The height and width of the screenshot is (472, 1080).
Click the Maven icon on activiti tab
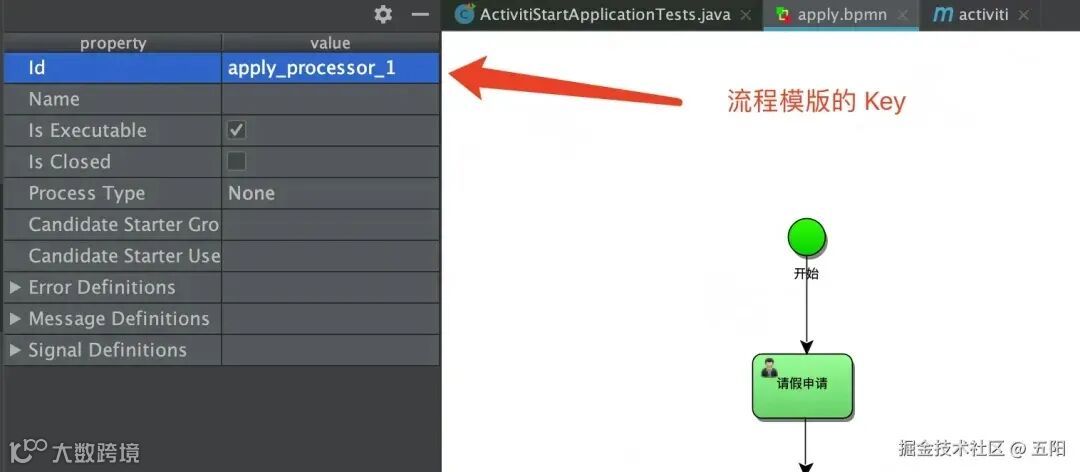942,14
